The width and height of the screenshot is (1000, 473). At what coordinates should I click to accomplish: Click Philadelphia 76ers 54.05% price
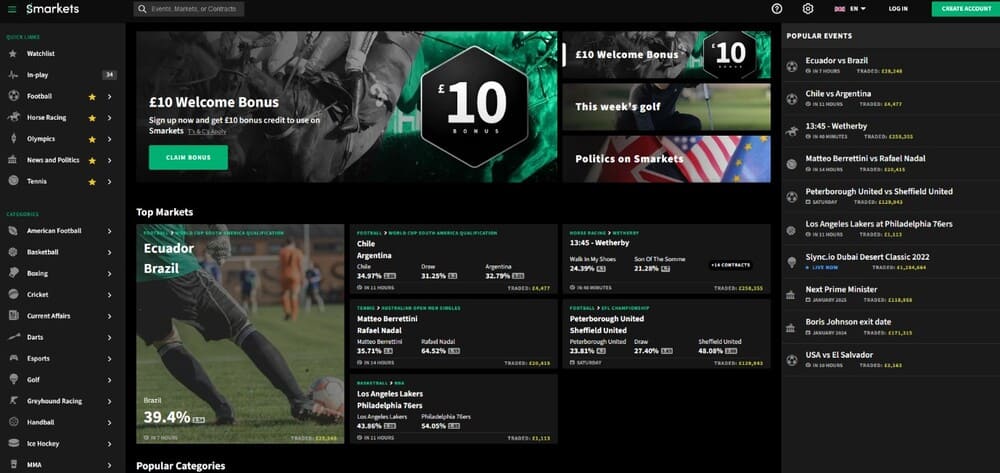[x=440, y=426]
